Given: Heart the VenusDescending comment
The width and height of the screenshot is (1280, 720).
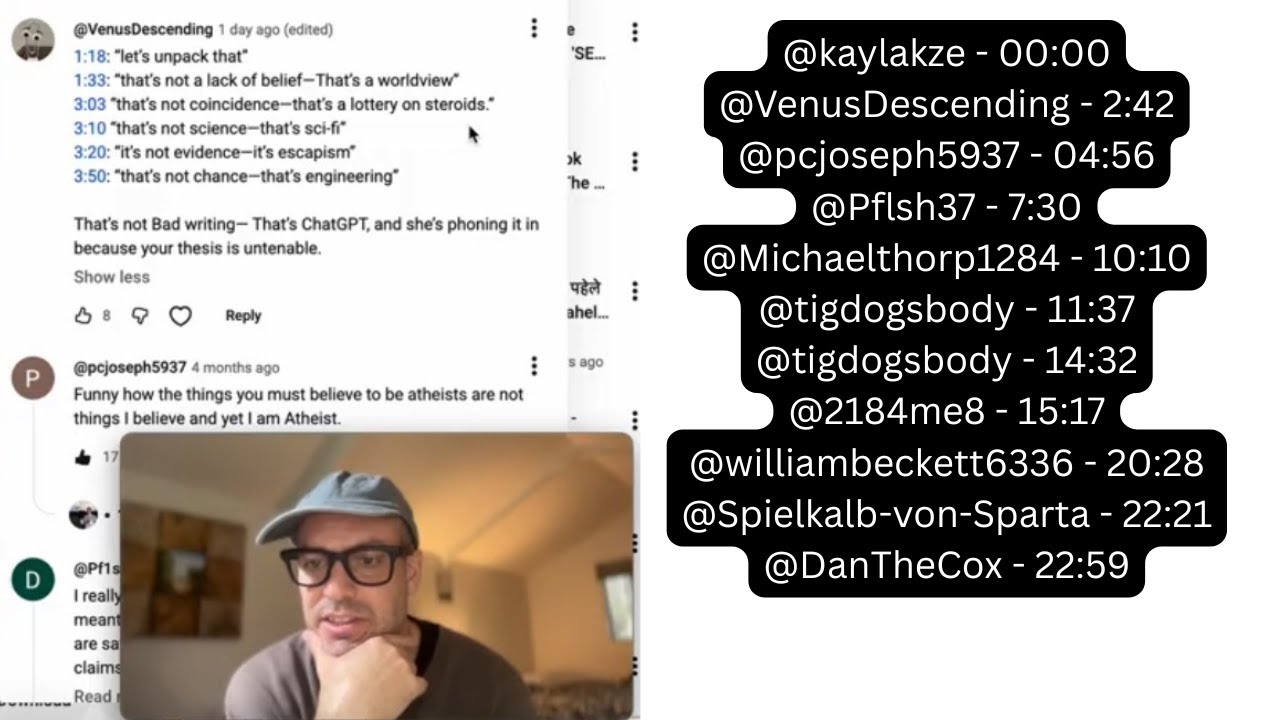Looking at the screenshot, I should 180,316.
